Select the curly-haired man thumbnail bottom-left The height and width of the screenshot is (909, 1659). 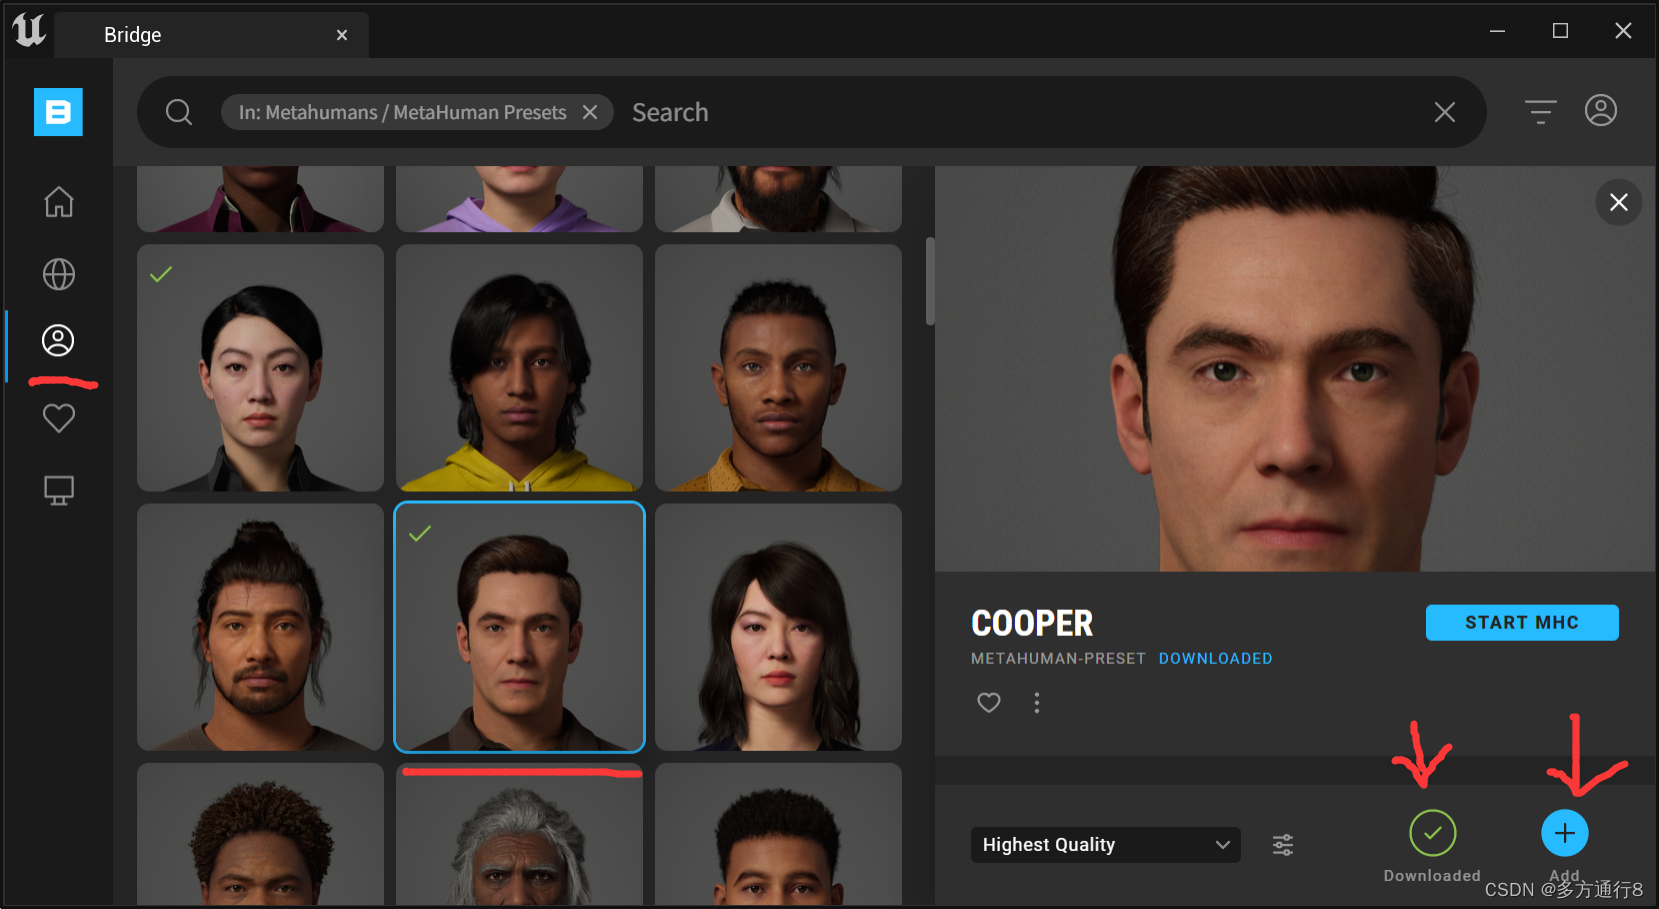click(260, 834)
